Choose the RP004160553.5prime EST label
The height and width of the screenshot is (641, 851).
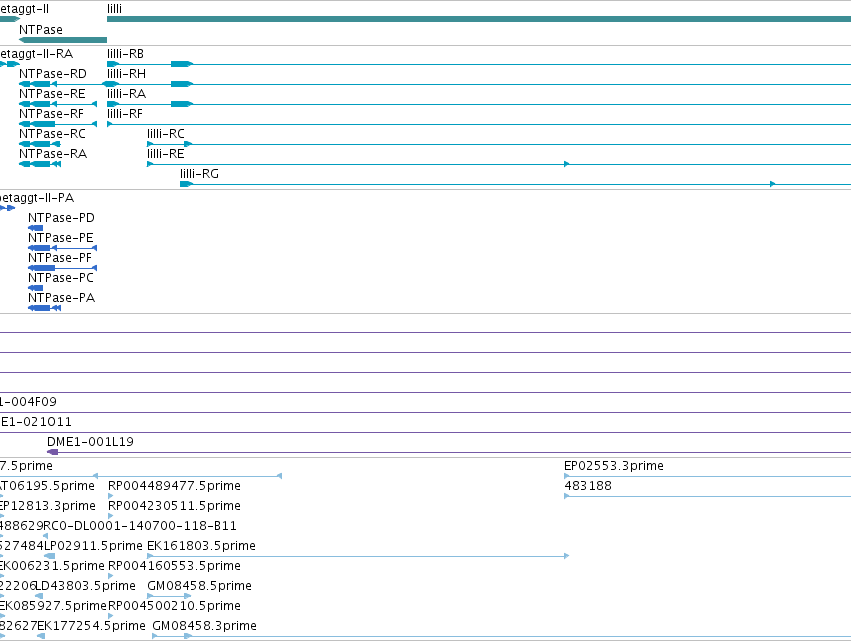[x=174, y=566]
